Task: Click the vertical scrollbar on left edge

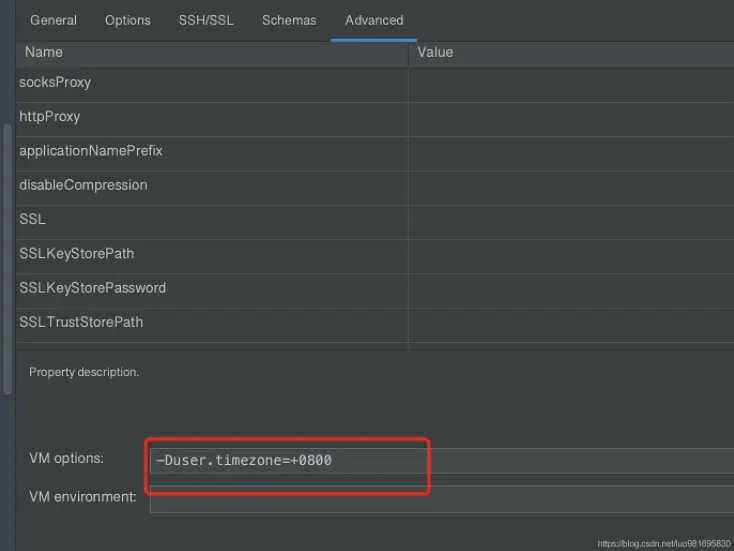Action: [x=8, y=260]
